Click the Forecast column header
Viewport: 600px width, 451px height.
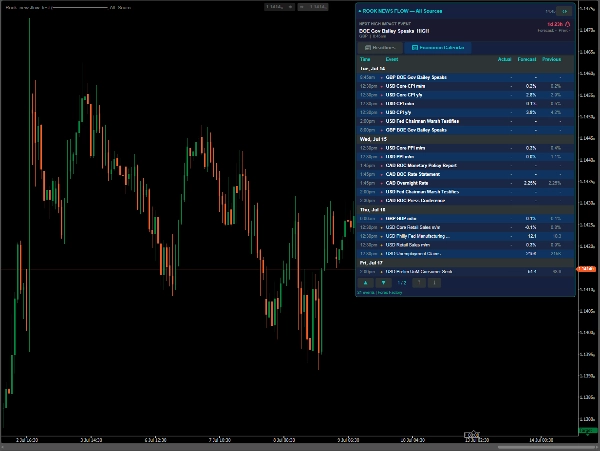(527, 59)
